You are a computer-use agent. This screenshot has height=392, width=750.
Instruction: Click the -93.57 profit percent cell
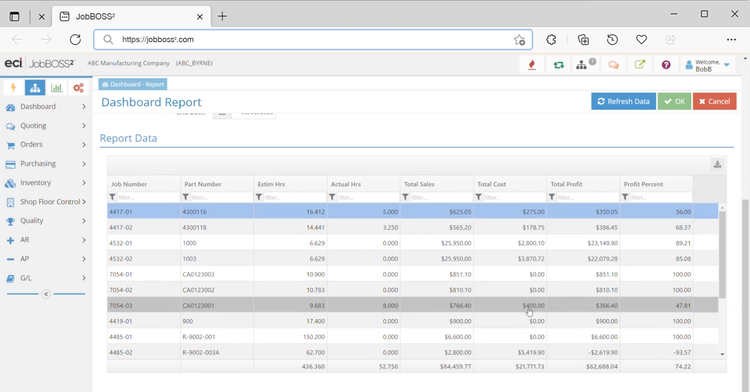657,352
